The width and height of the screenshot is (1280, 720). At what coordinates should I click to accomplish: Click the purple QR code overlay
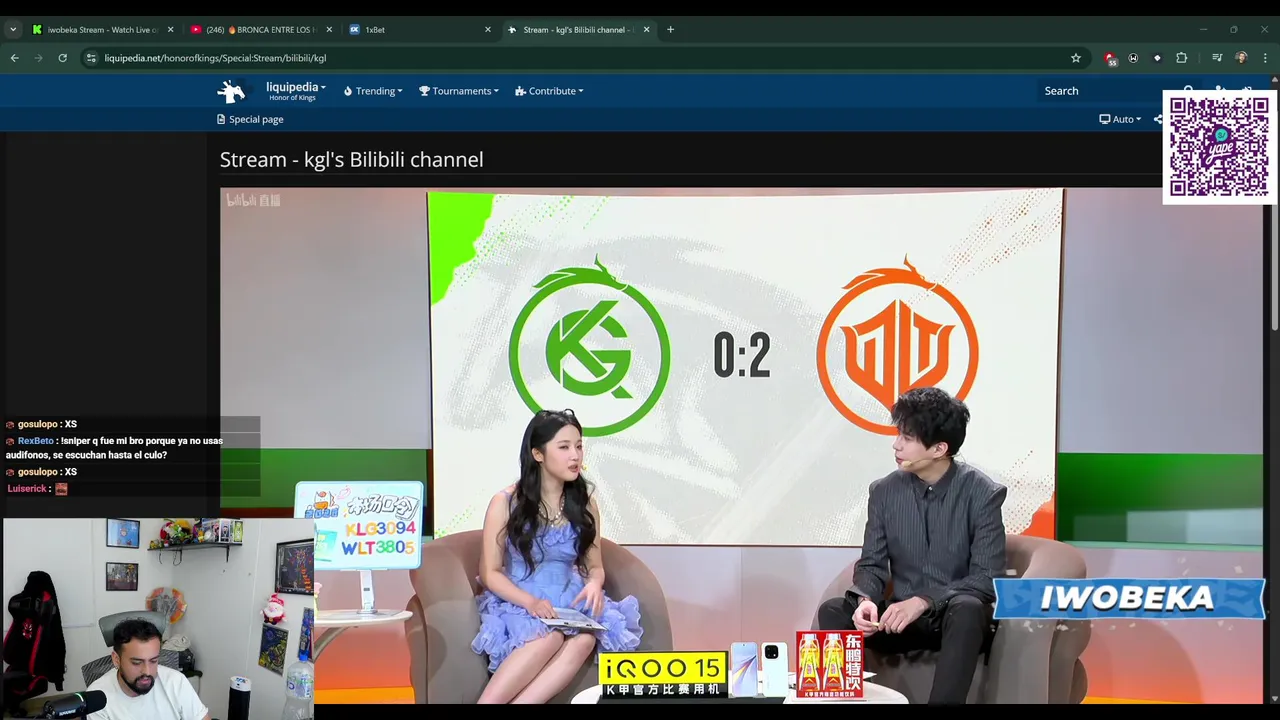tap(1219, 147)
